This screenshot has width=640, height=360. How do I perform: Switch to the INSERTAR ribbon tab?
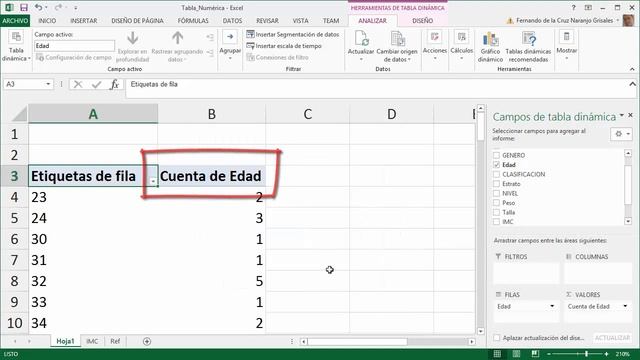(x=84, y=20)
